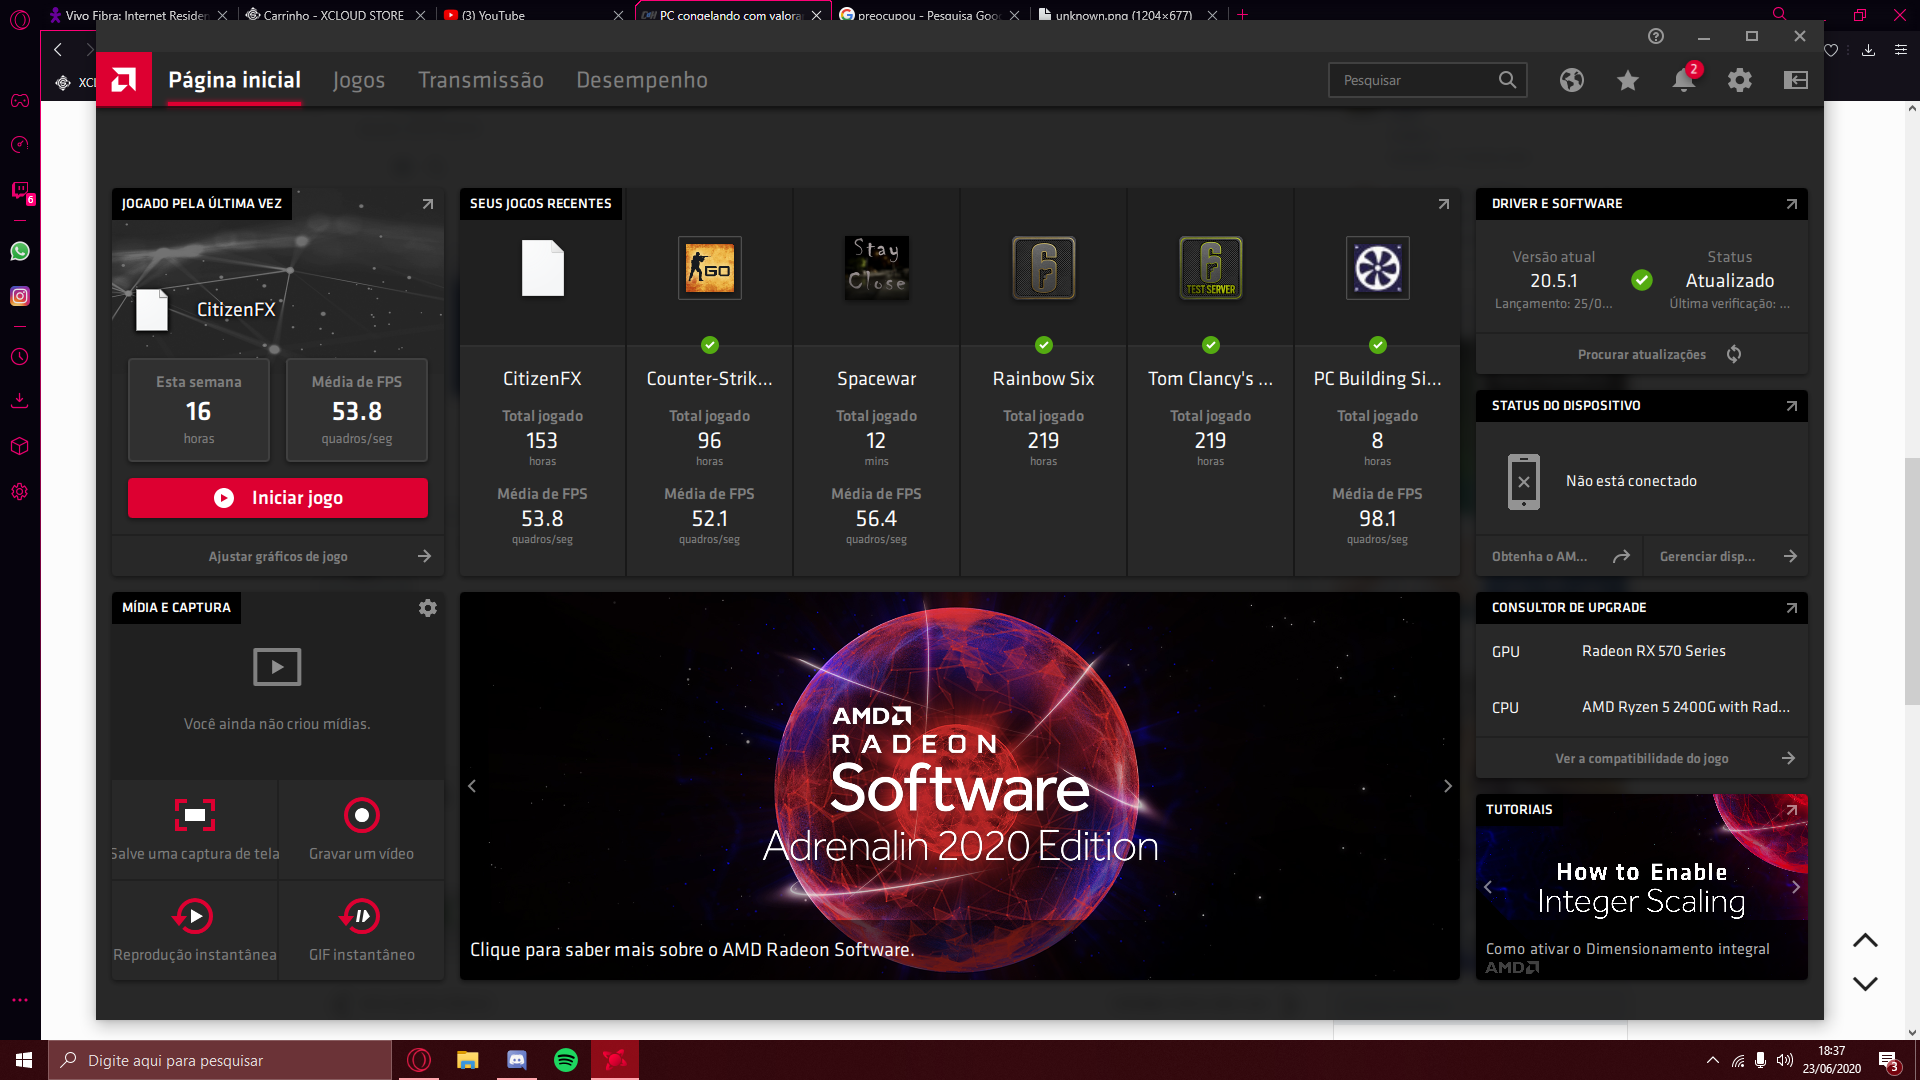Click the Counter-Strike GO game icon
Screen dimensions: 1920x1080
(x=710, y=268)
